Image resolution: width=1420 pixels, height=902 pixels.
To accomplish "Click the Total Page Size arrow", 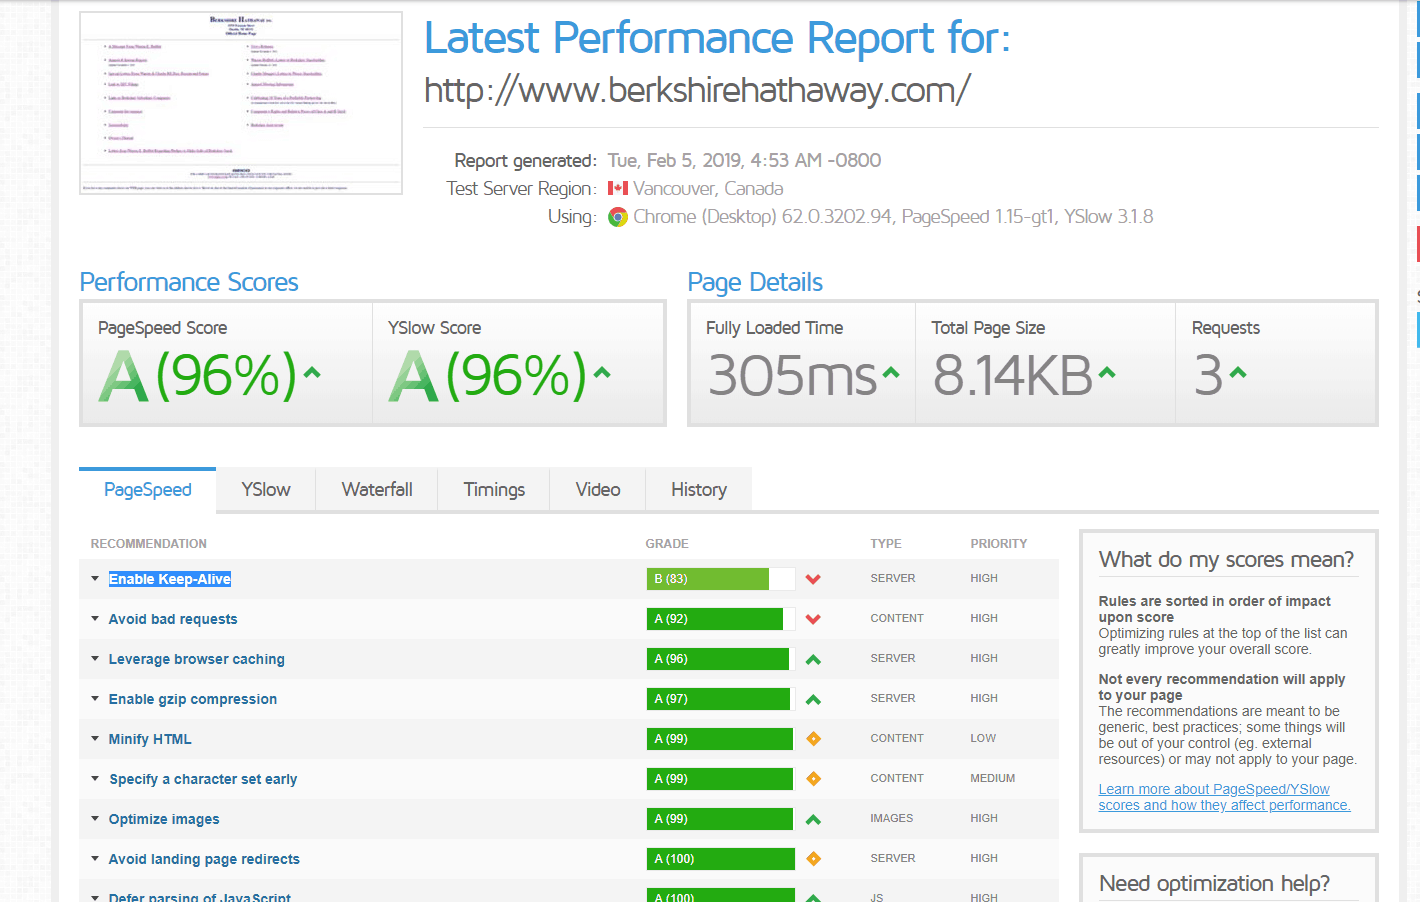I will click(1107, 373).
